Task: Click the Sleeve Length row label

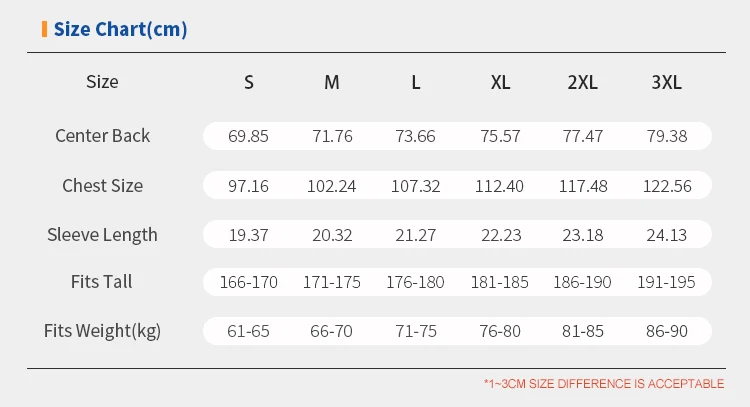Action: click(x=102, y=235)
